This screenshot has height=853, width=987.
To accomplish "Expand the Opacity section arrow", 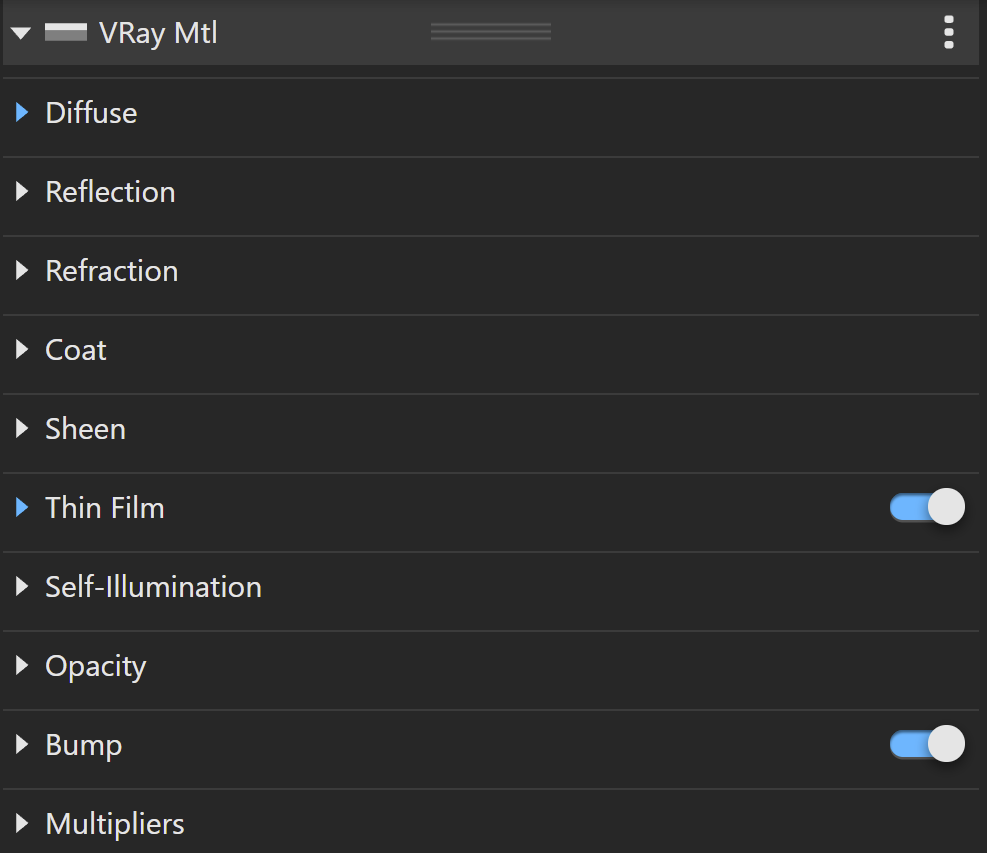I will click(22, 665).
